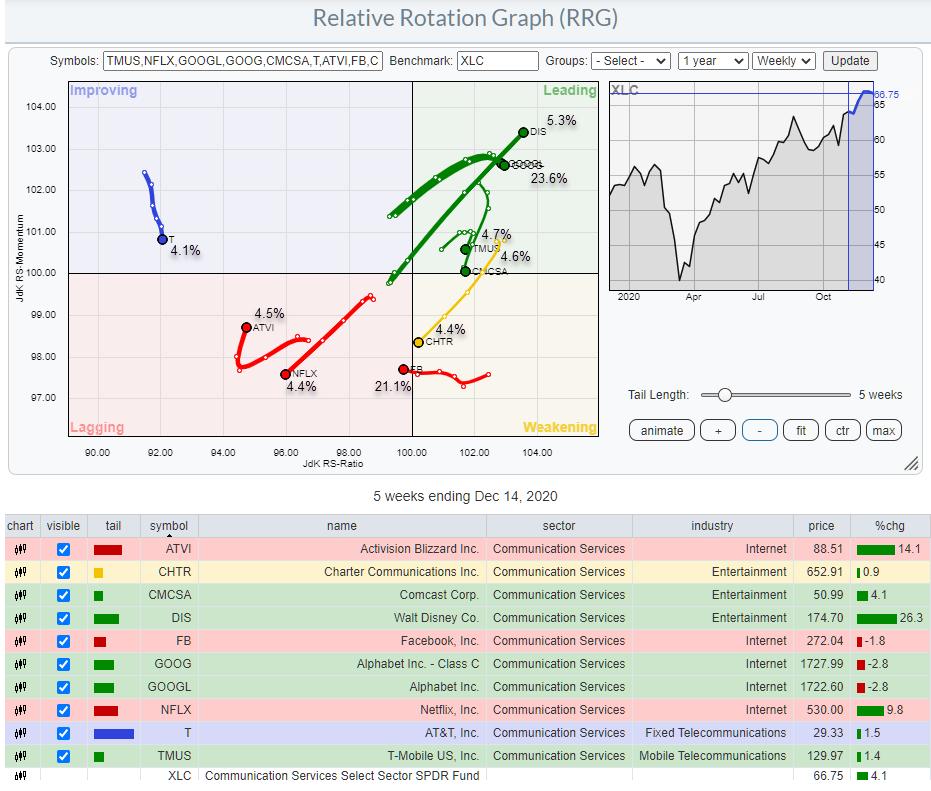
Task: Start the animate button
Action: coord(662,430)
